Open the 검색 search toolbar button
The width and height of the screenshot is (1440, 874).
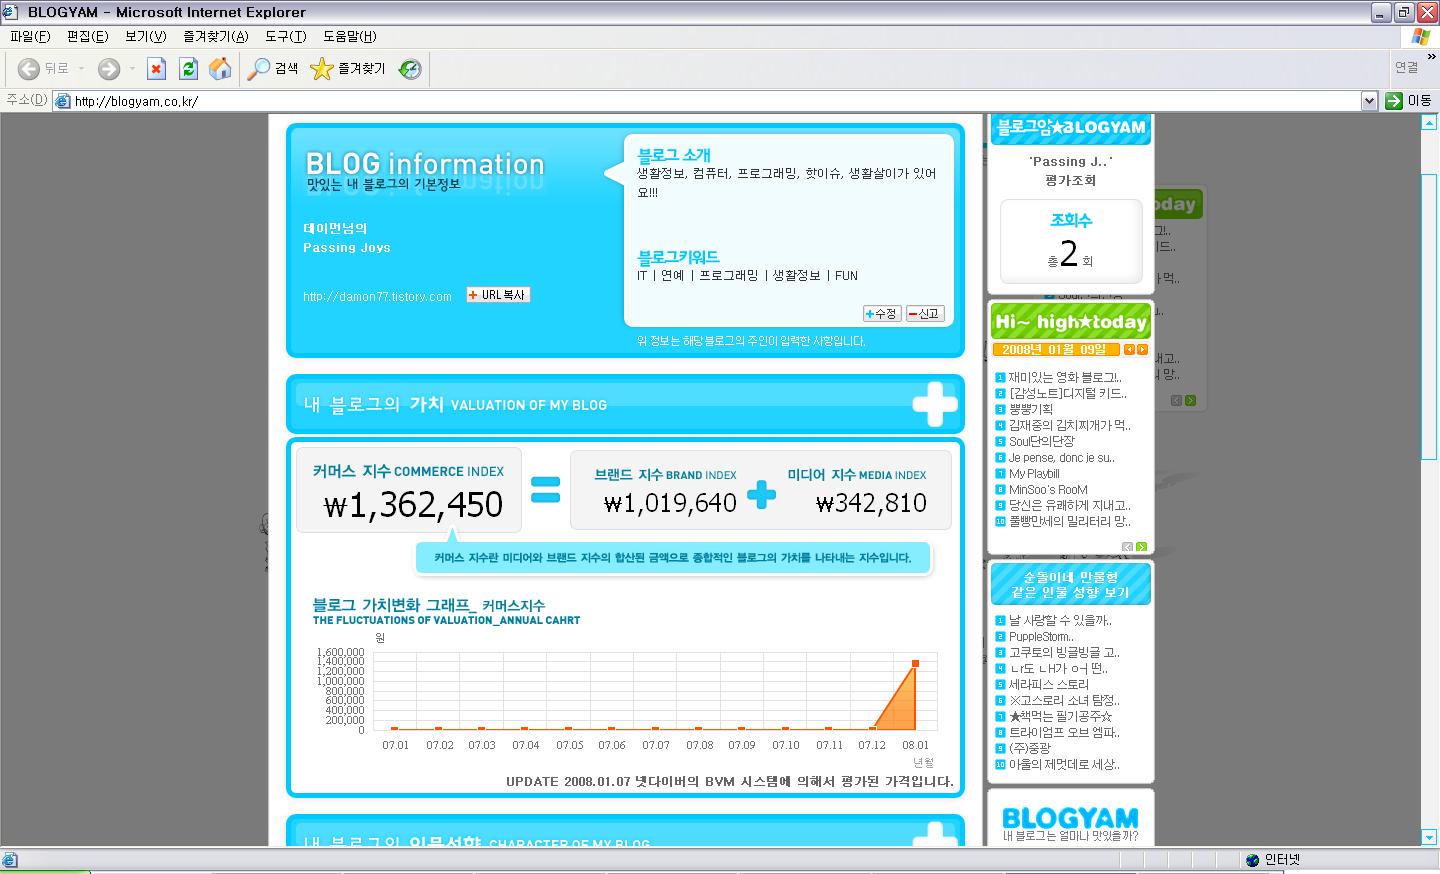click(274, 68)
